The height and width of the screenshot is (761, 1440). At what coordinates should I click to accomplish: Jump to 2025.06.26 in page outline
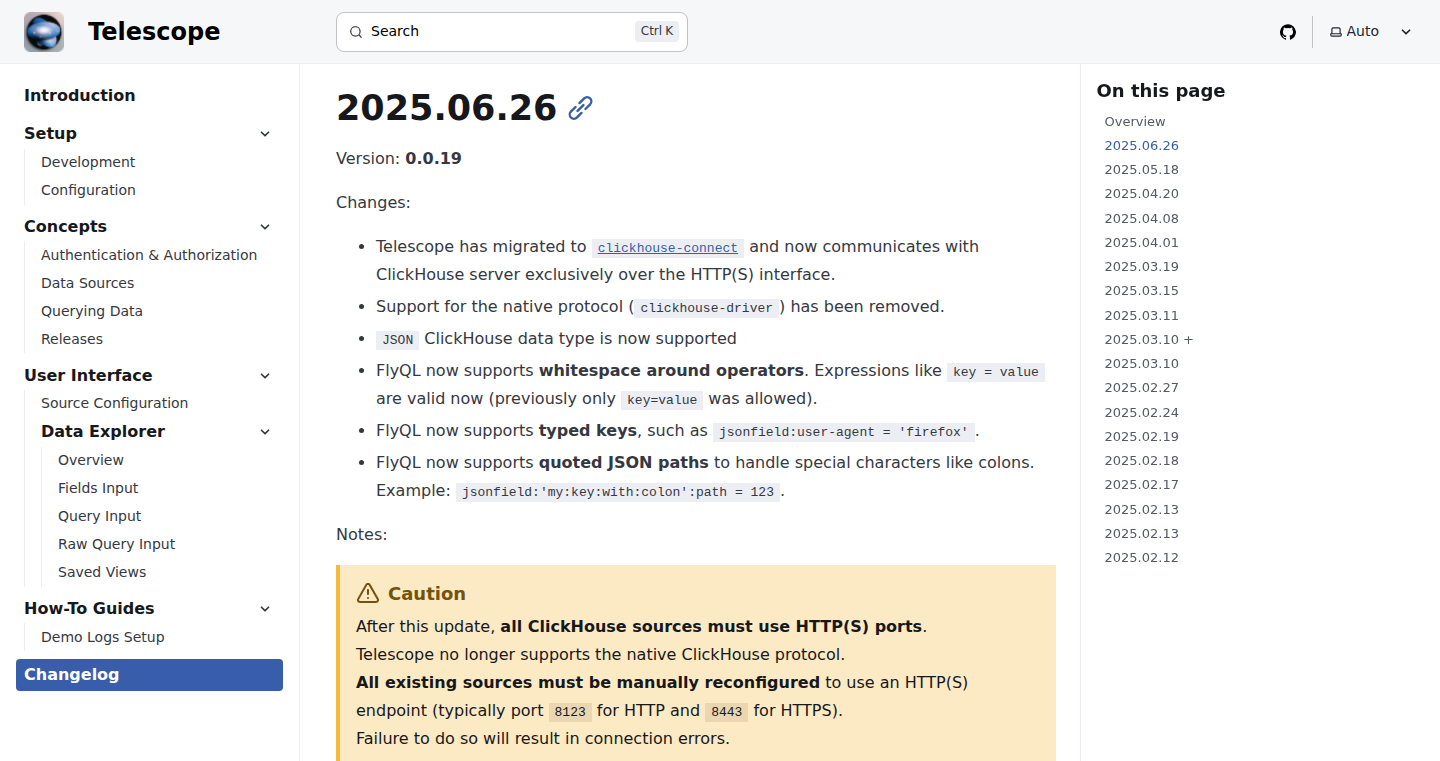[x=1141, y=146]
